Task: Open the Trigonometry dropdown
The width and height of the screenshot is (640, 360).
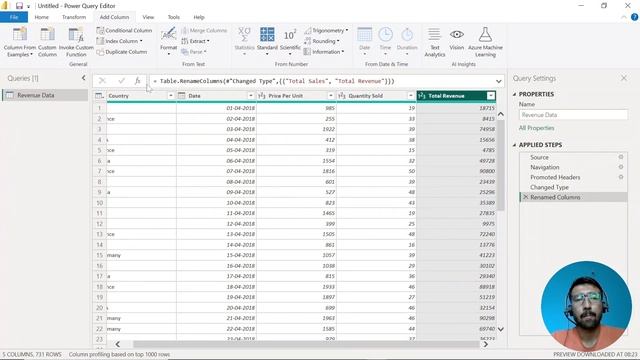Action: point(326,31)
